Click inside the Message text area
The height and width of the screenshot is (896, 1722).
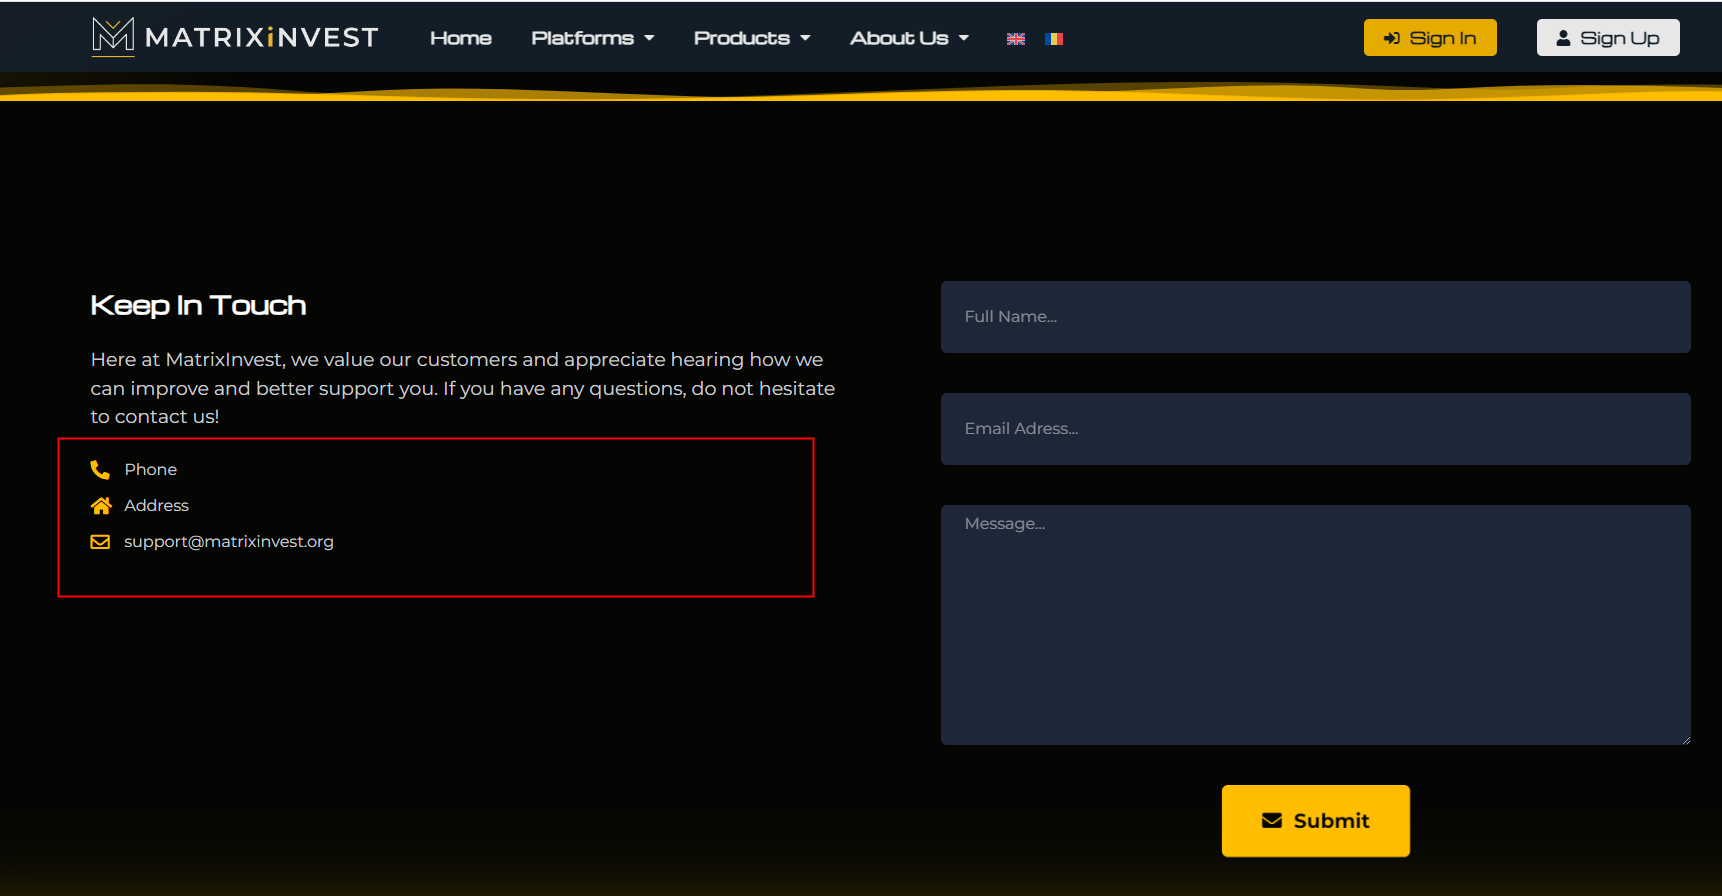[x=1315, y=625]
